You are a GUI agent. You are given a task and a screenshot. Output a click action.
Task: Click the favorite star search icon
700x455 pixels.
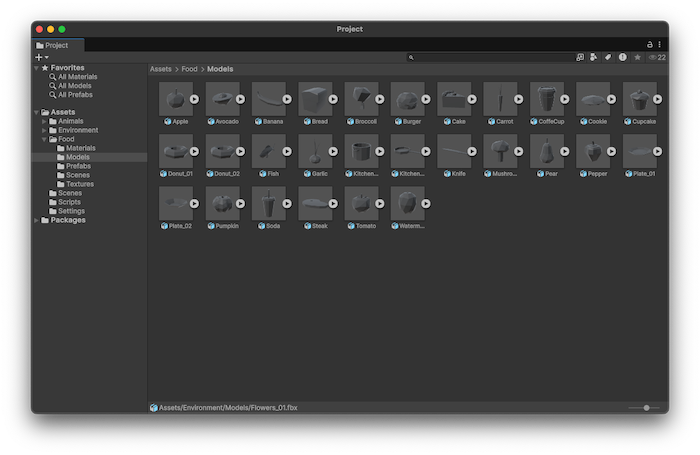pyautogui.click(x=637, y=57)
